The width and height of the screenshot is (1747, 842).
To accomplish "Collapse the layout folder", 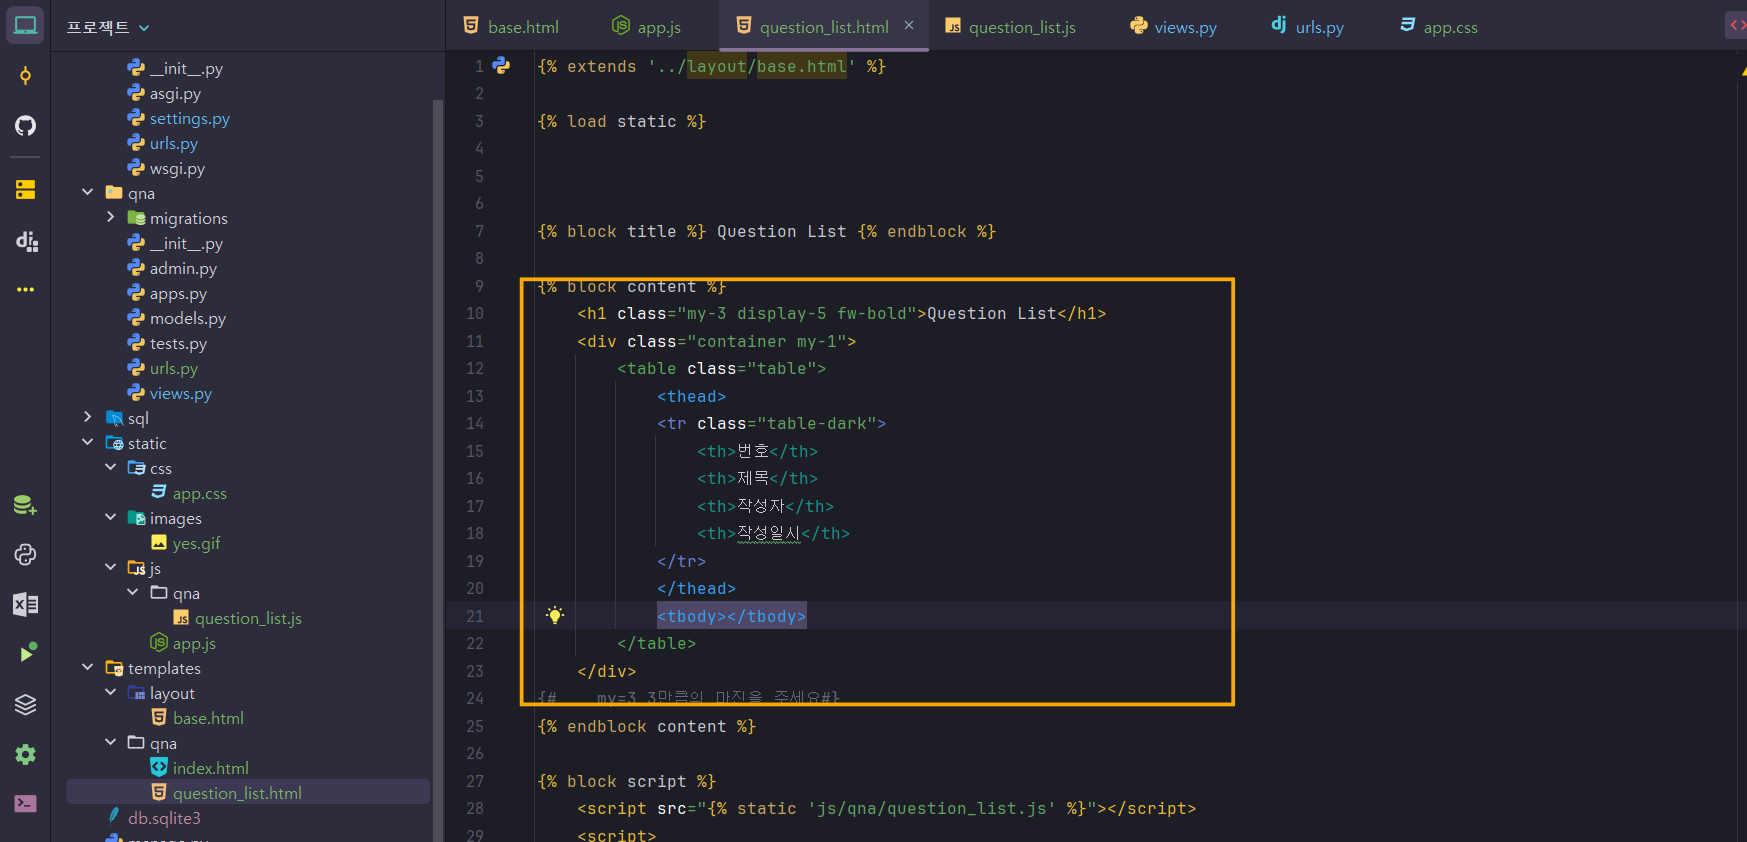I will (x=110, y=692).
